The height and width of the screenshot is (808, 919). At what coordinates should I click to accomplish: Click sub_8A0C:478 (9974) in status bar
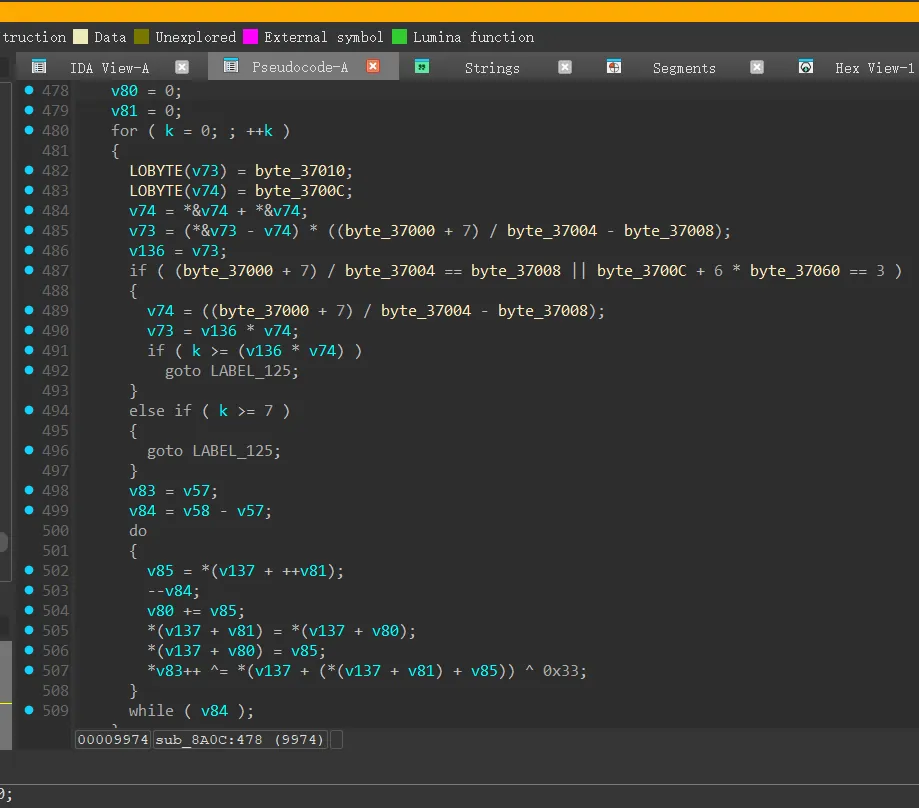pyautogui.click(x=239, y=739)
